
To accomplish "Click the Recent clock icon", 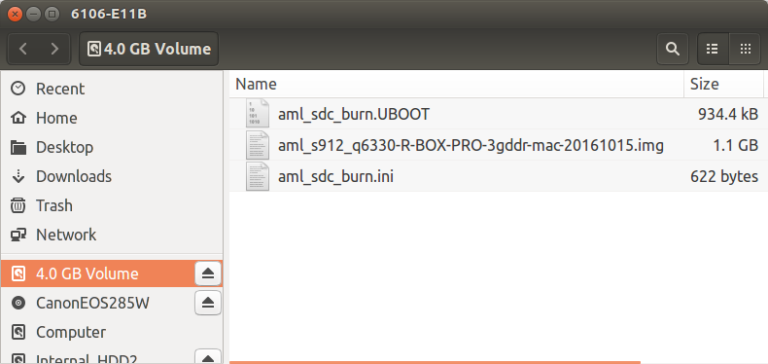I will click(x=18, y=89).
